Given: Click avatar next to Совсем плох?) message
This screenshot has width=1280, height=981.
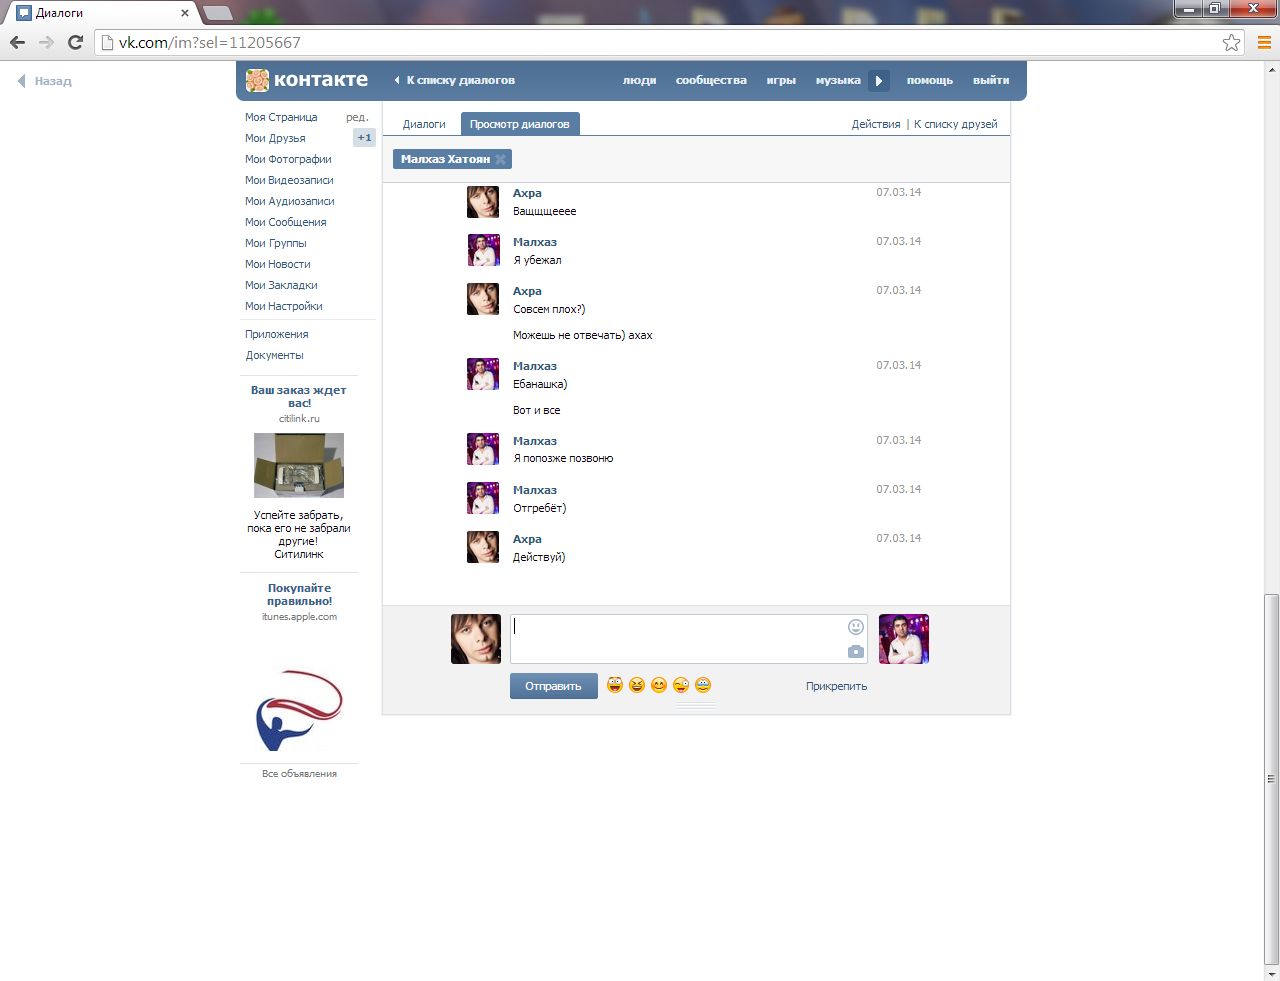Looking at the screenshot, I should [483, 299].
